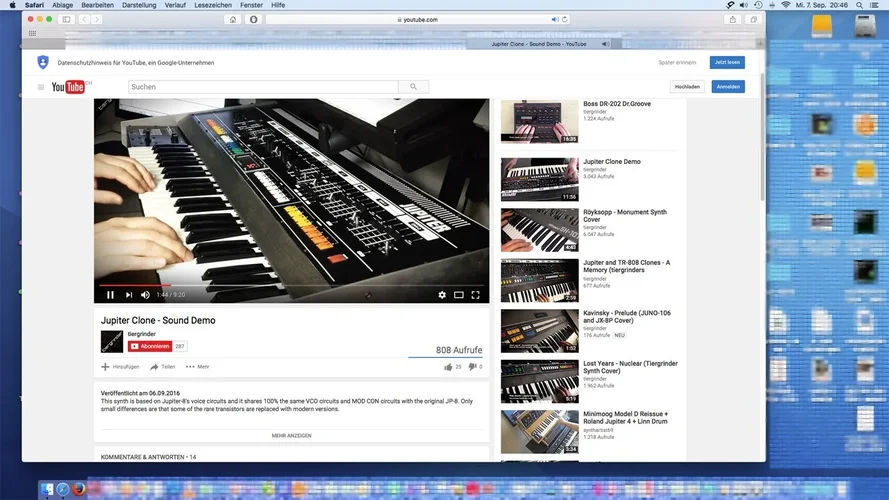Screen dimensions: 889x500
Task: Mute tab audio in address bar
Action: 554,19
